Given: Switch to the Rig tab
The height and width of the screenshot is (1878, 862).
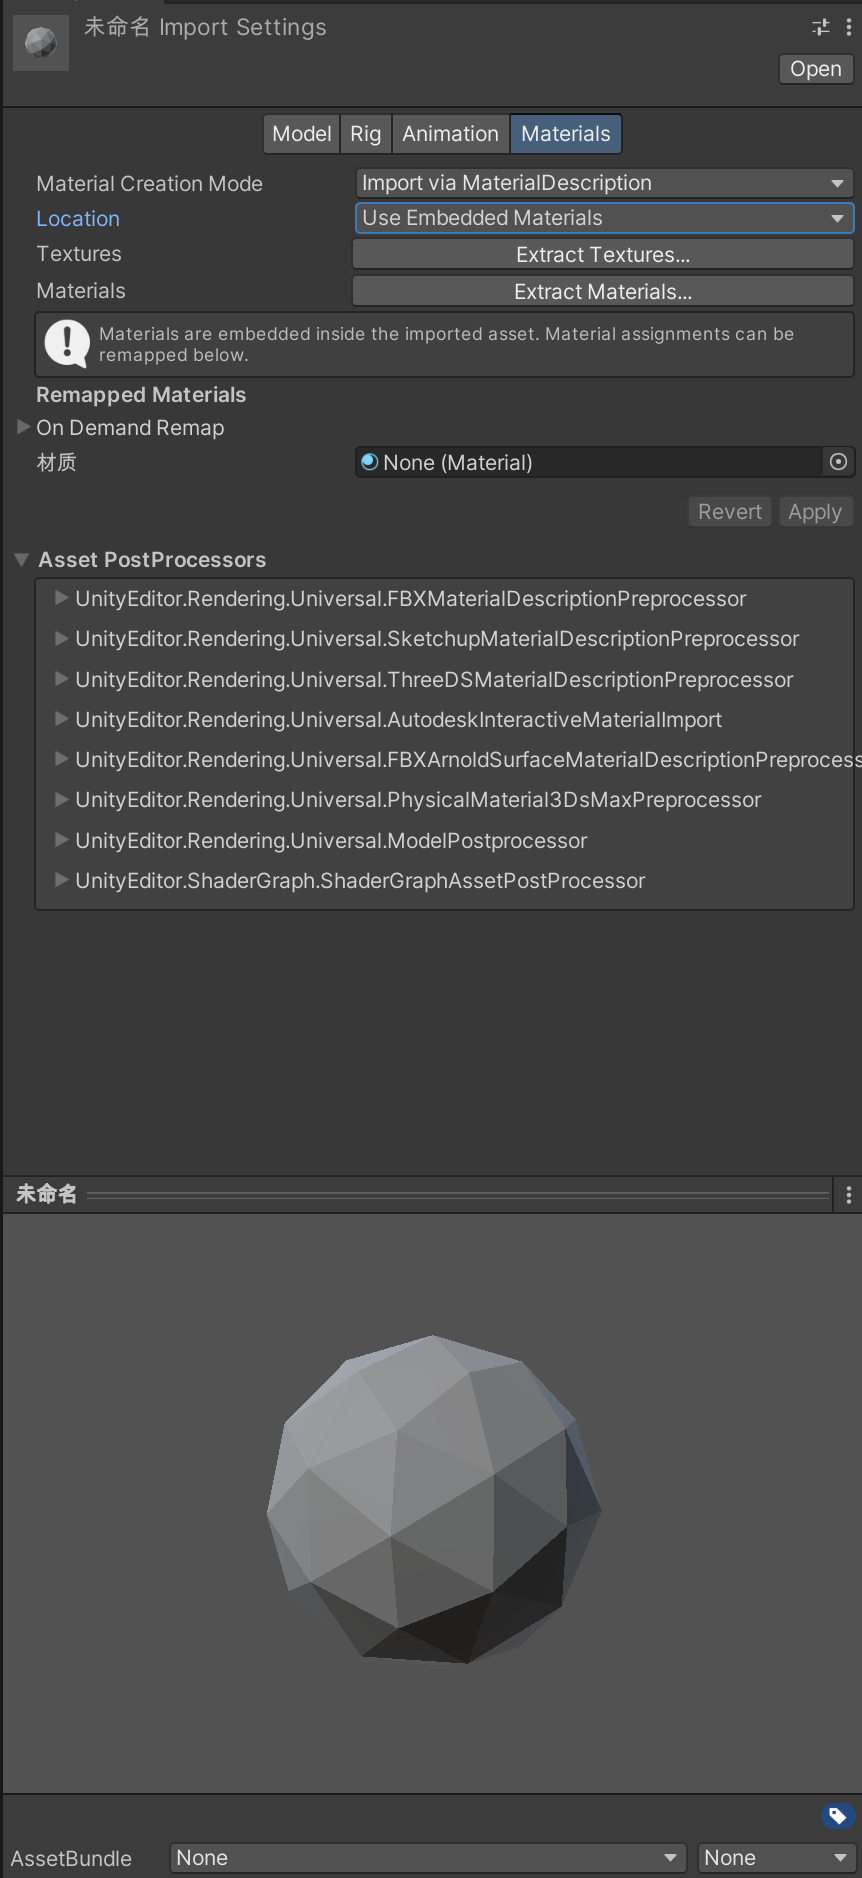Looking at the screenshot, I should 365,133.
